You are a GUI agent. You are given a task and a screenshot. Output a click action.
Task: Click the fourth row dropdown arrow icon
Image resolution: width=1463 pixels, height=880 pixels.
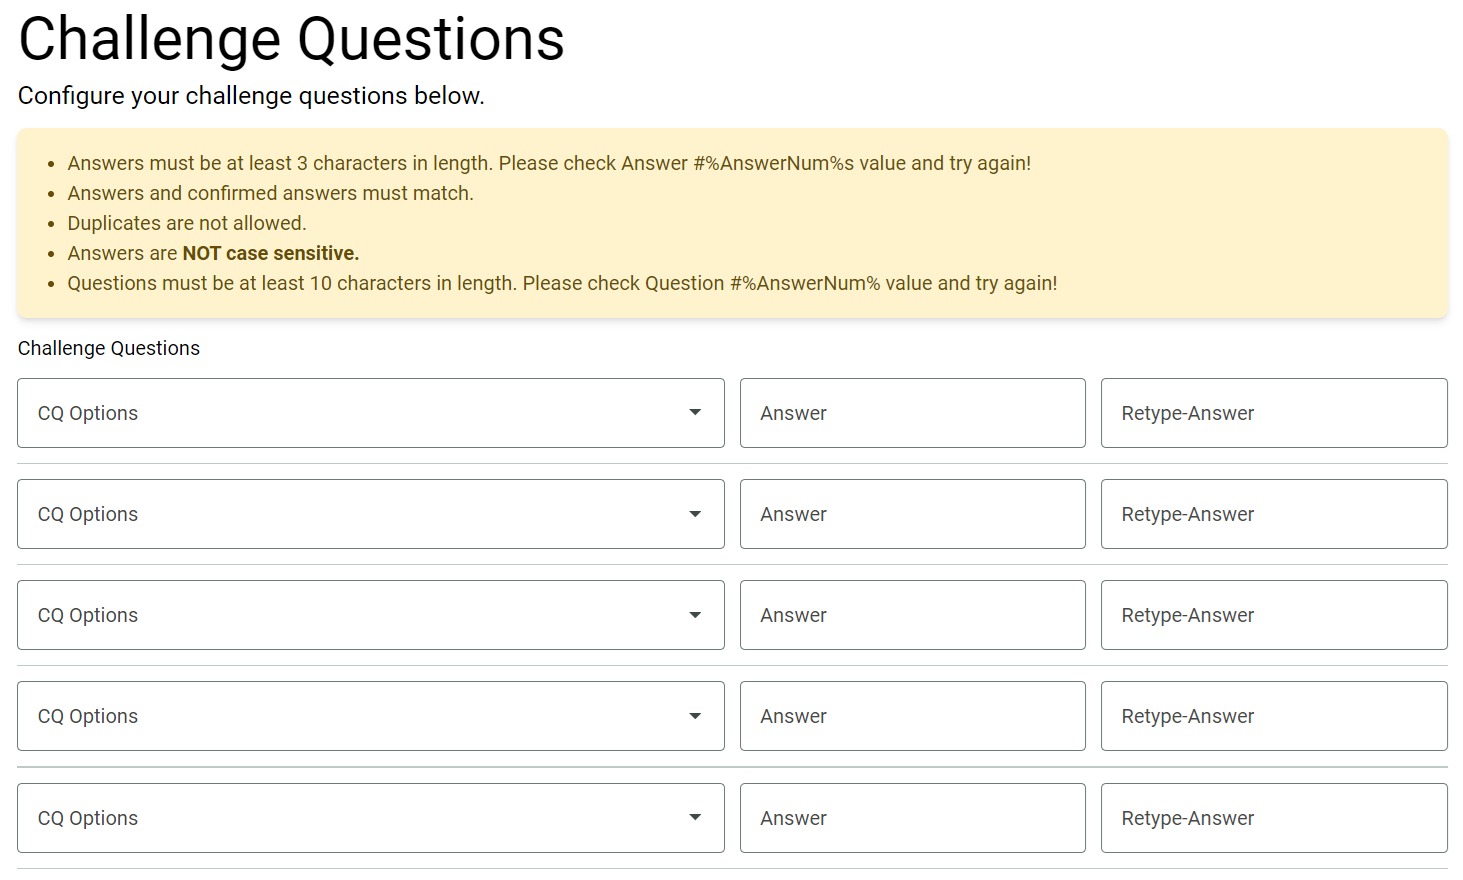pos(695,716)
